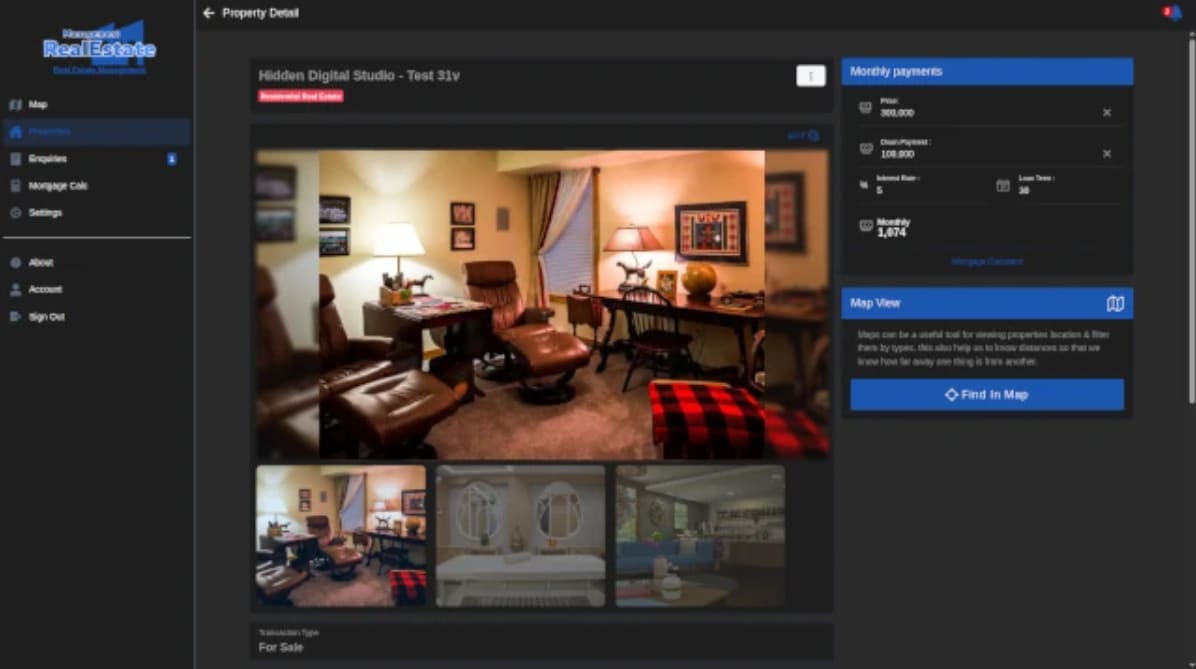
Task: Open the Mortgage Calculator link
Action: 987,261
